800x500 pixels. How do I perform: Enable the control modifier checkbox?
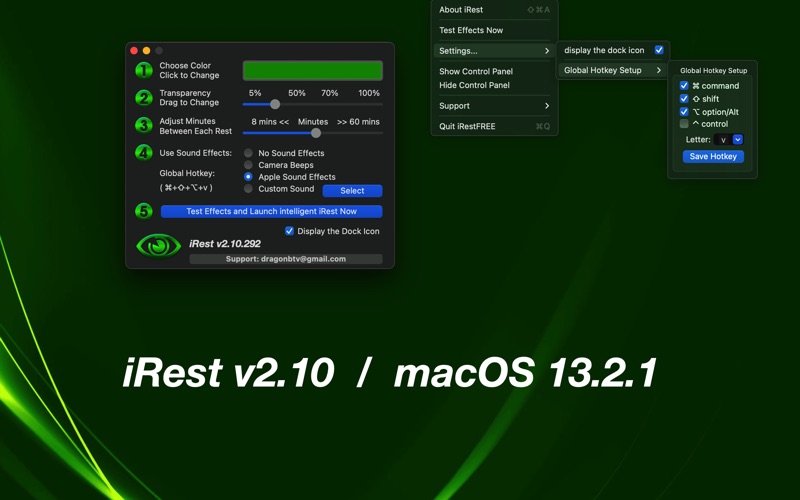(684, 123)
